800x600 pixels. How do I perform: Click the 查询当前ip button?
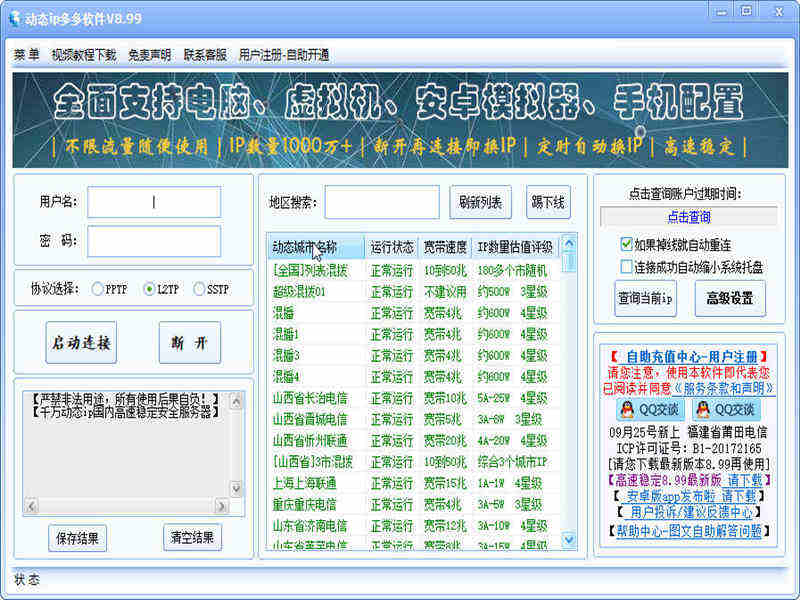[x=645, y=298]
